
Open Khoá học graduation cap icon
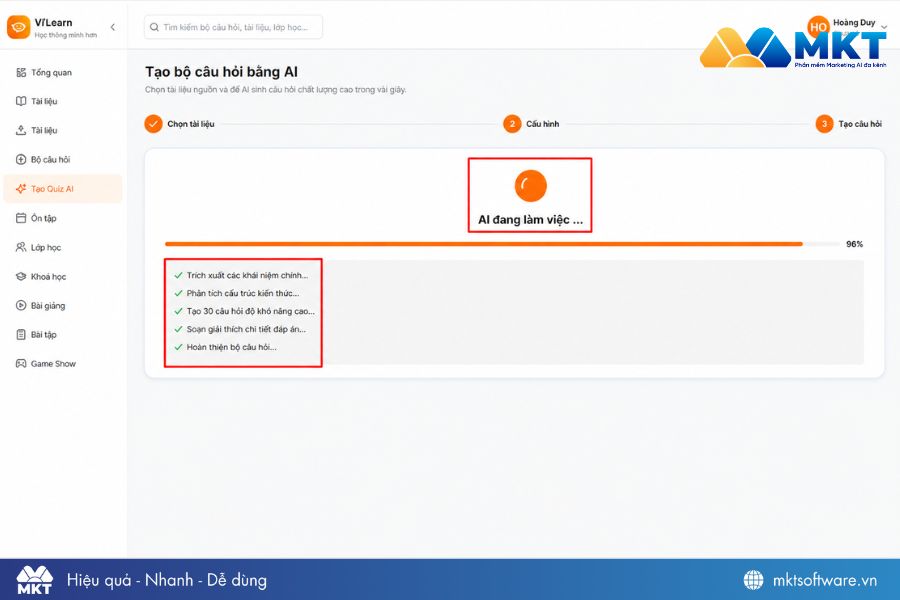(x=21, y=276)
